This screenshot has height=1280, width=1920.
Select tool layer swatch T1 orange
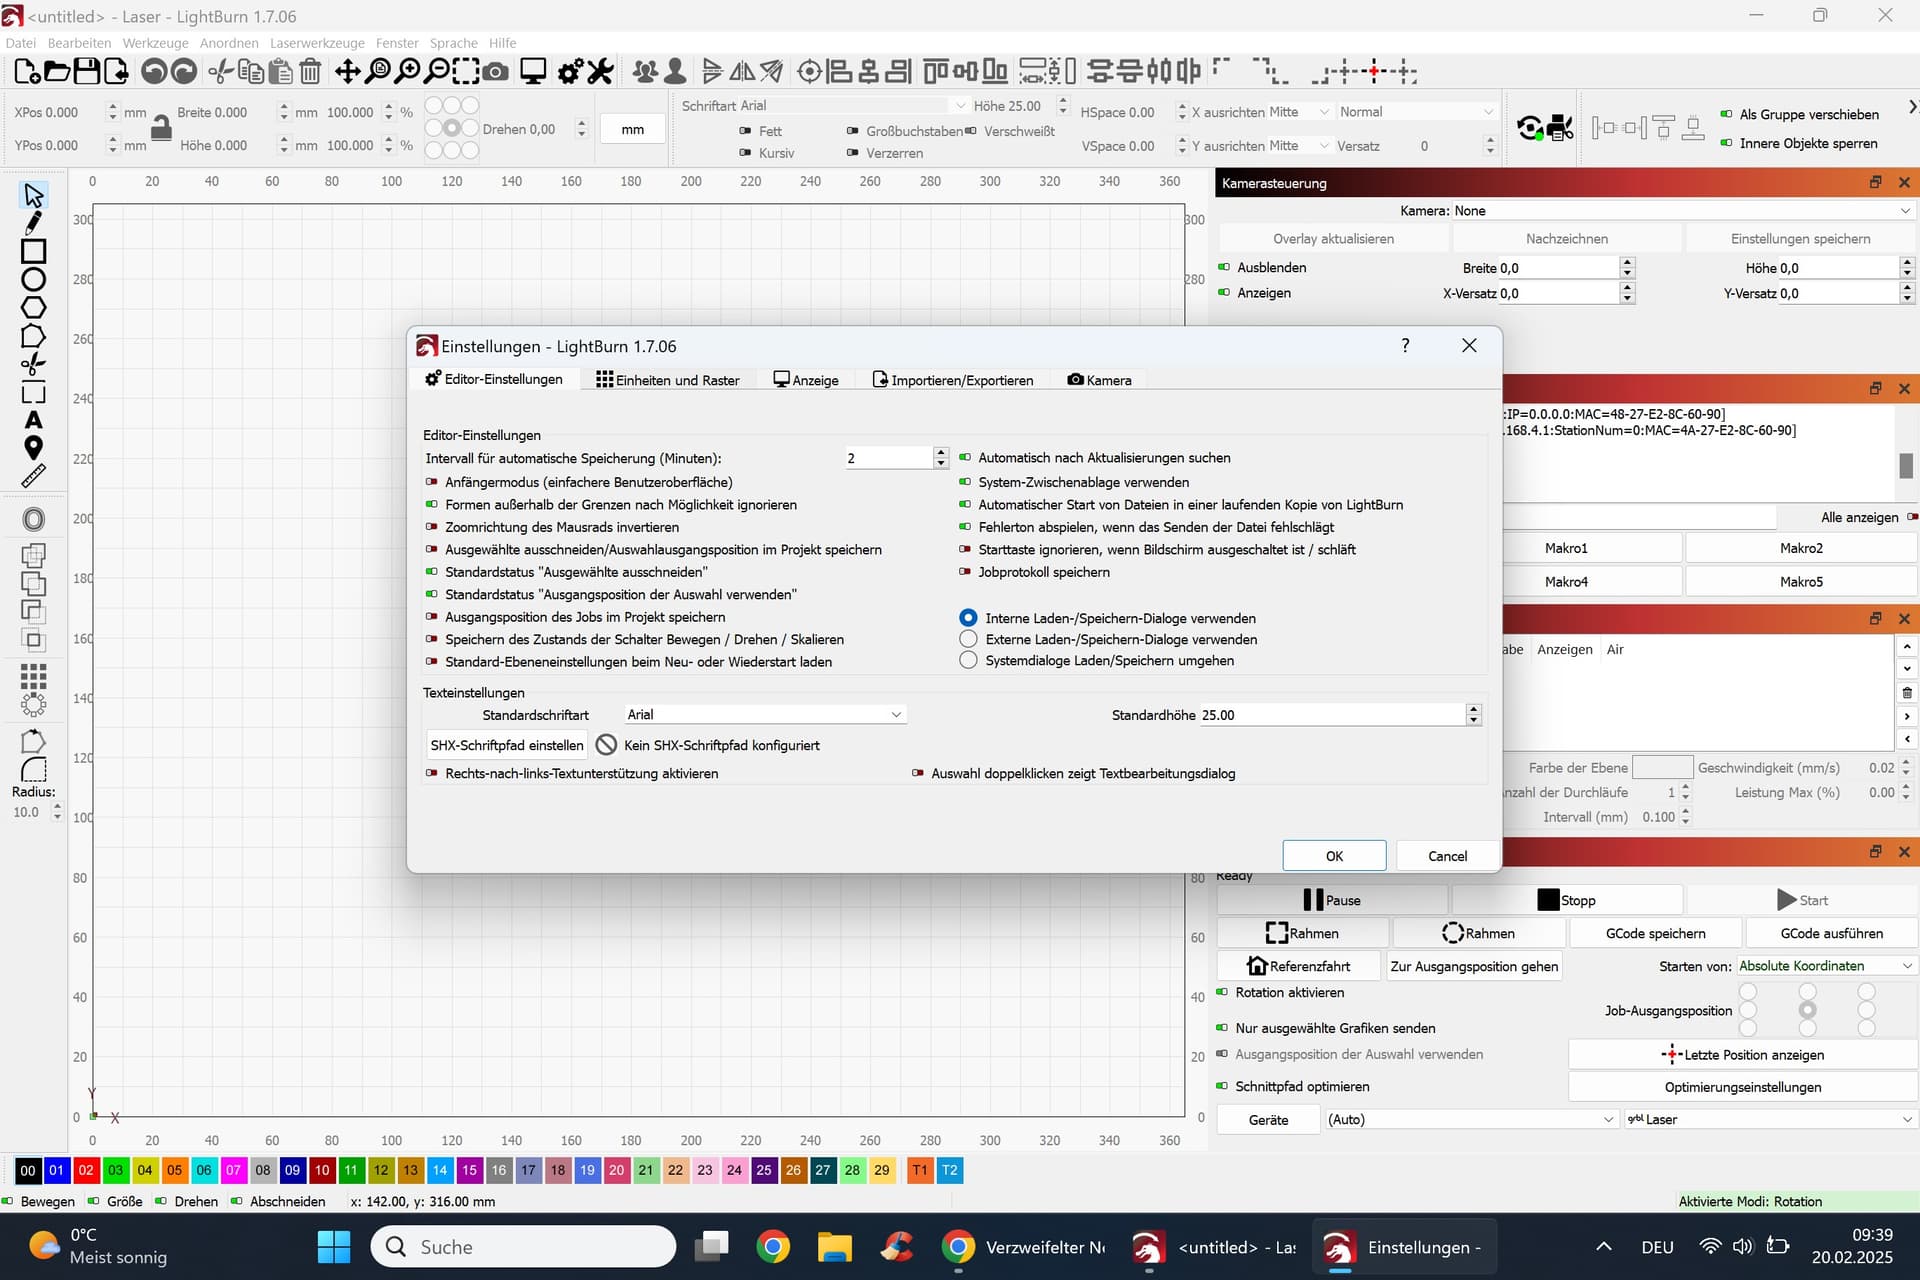(920, 1170)
